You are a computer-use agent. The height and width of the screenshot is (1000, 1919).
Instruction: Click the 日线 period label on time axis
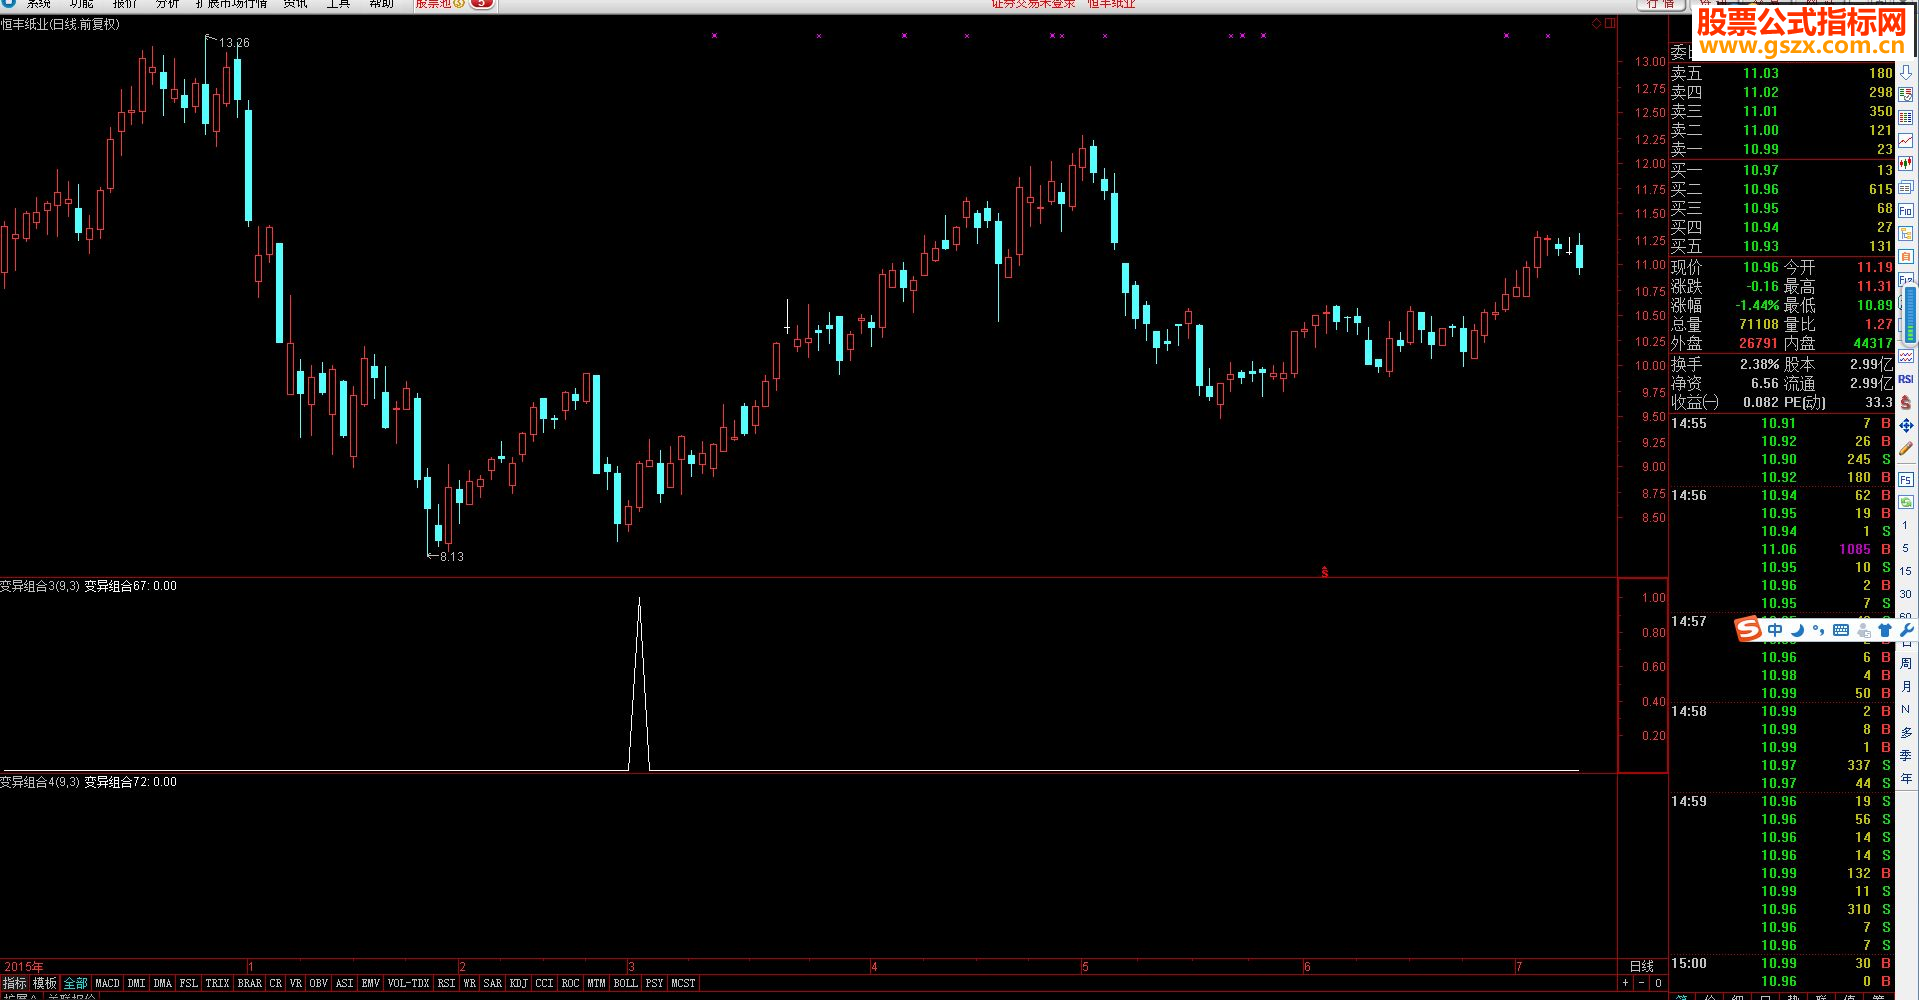coord(1641,966)
